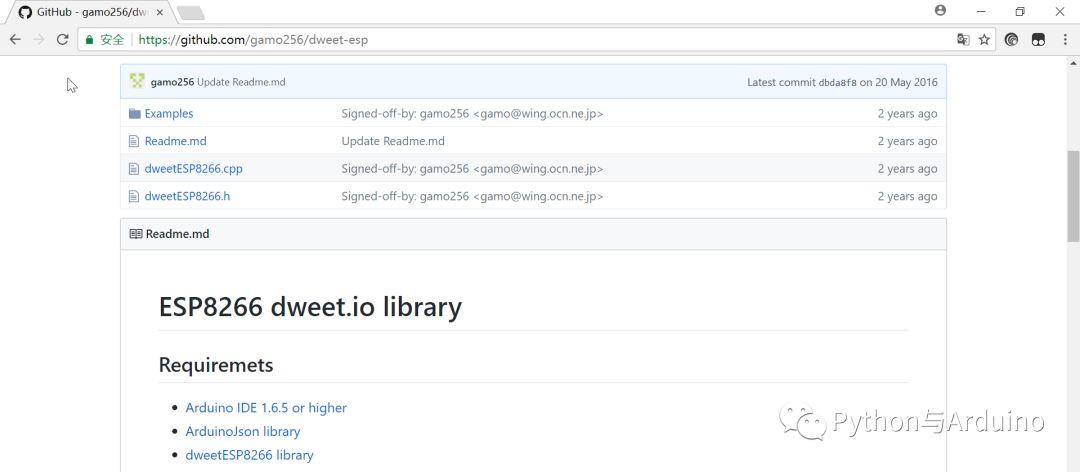This screenshot has height=472, width=1080.
Task: Open dweetESP8266.h file
Action: pos(187,196)
